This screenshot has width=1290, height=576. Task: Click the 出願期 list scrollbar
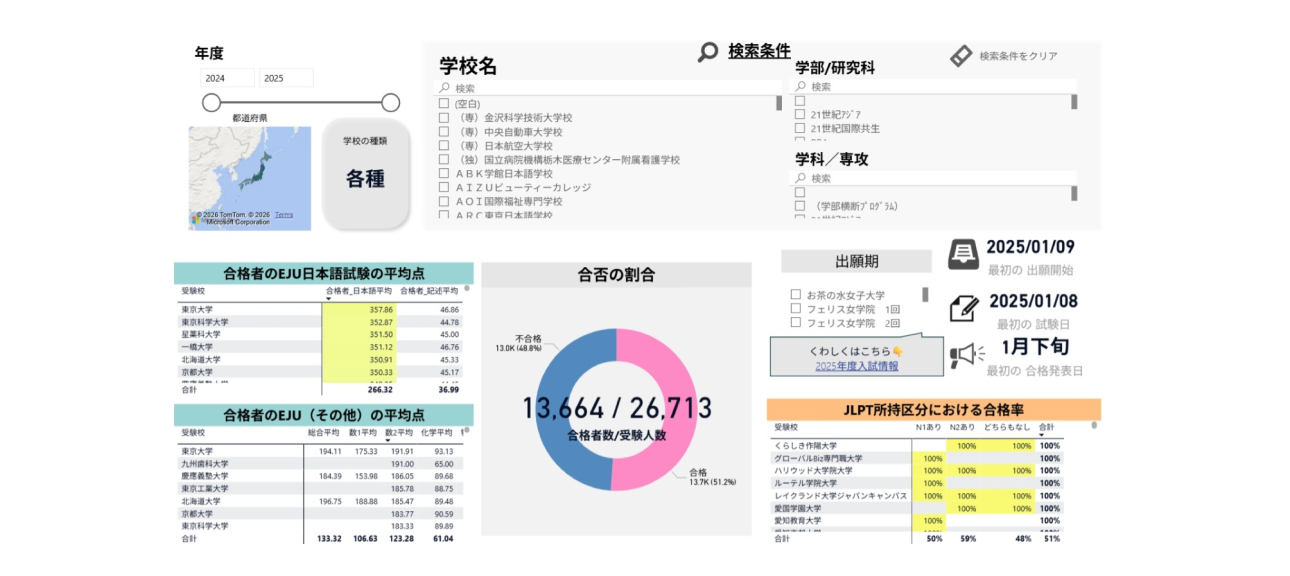point(925,295)
